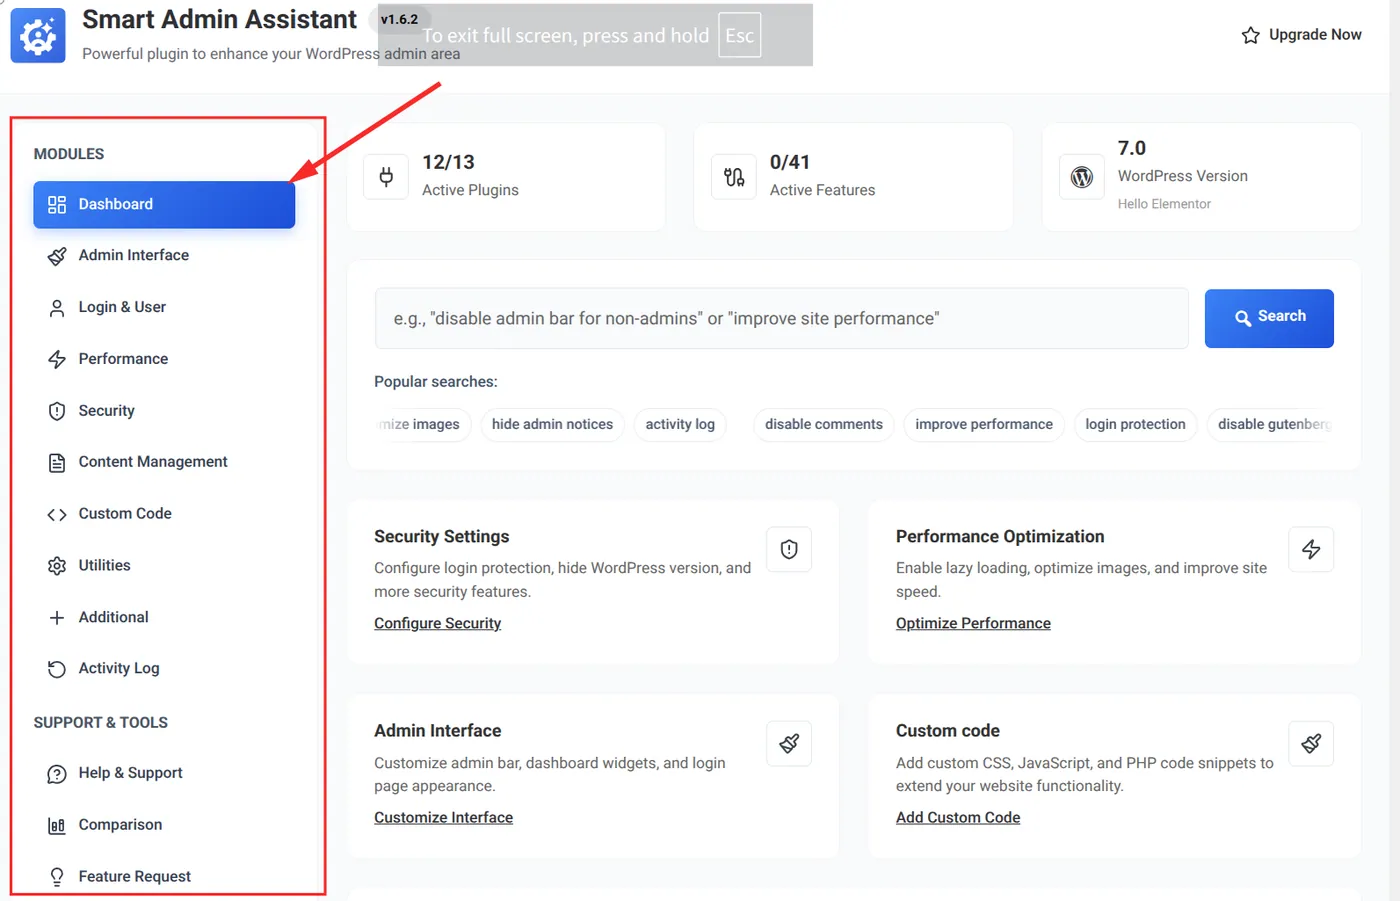
Task: Select the "hide admin notices" popular search
Action: [552, 425]
